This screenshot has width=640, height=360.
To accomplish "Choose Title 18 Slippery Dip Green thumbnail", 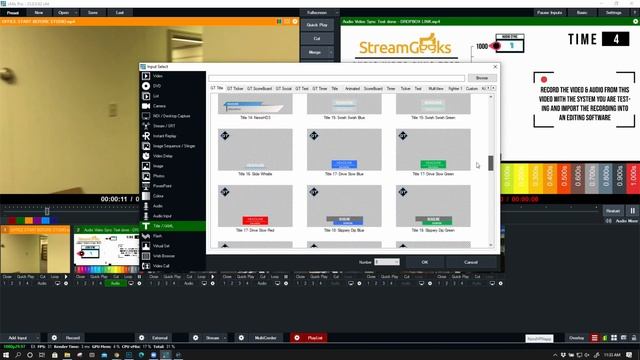I will [x=433, y=206].
